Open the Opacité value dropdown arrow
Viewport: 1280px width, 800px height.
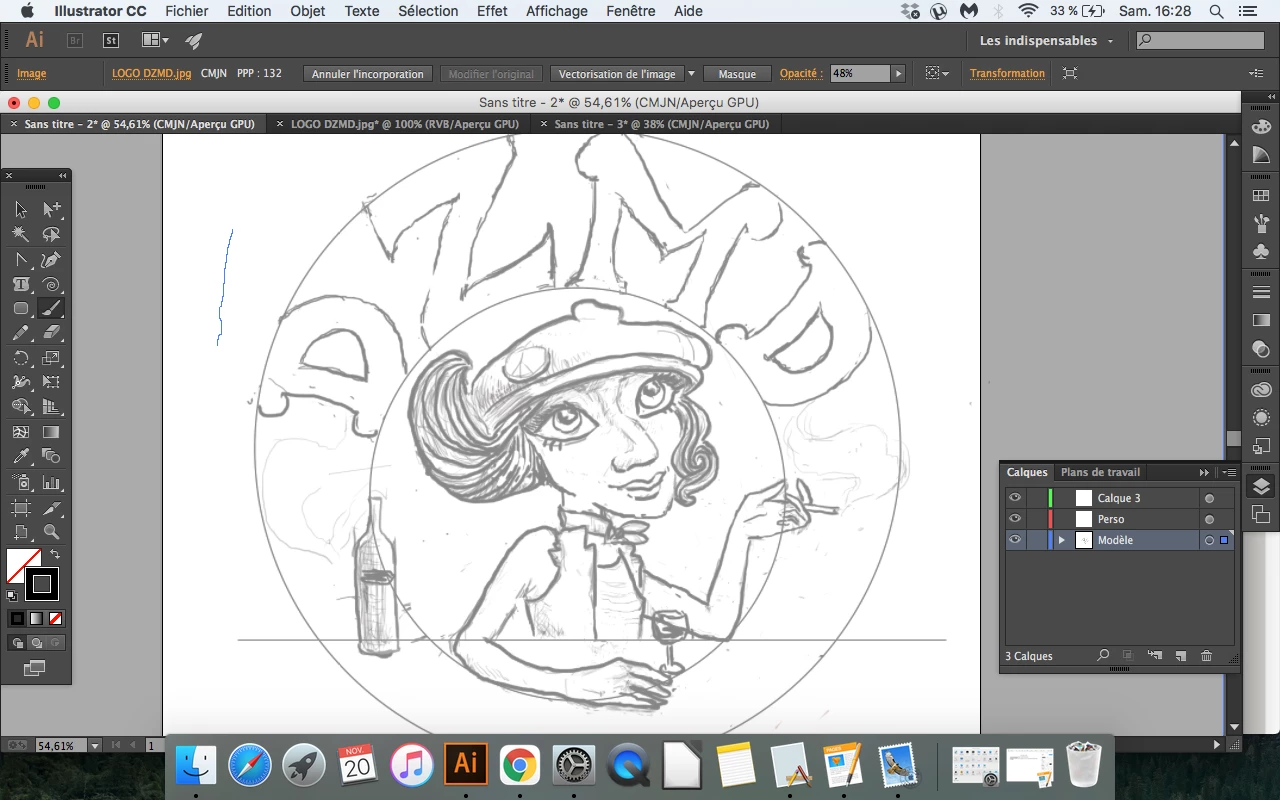coord(898,73)
